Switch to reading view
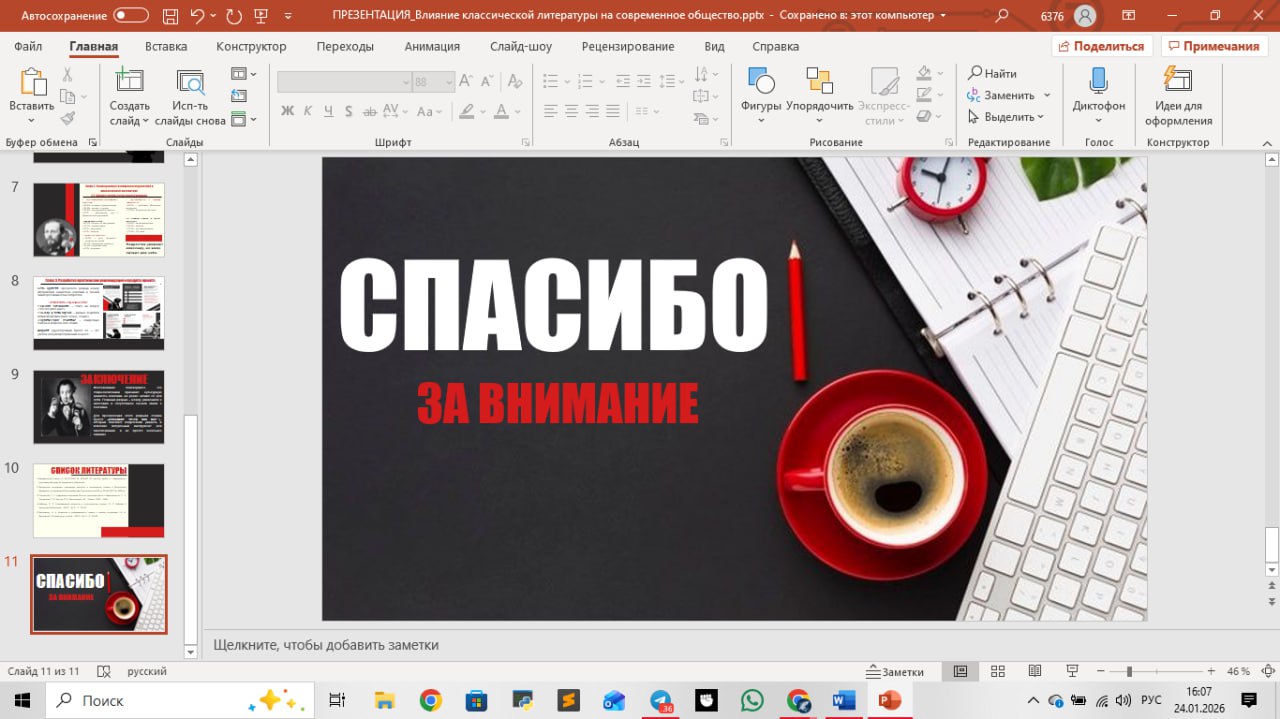 (1035, 671)
